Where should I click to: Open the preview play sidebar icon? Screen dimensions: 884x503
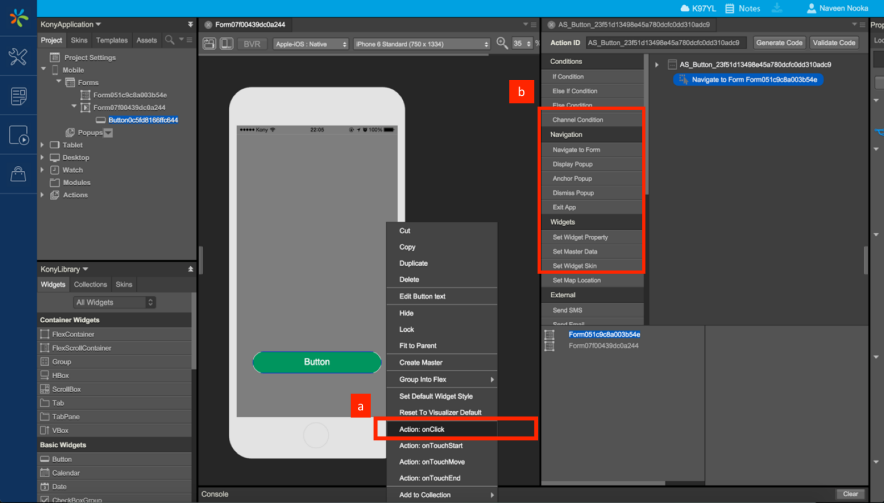click(18, 135)
